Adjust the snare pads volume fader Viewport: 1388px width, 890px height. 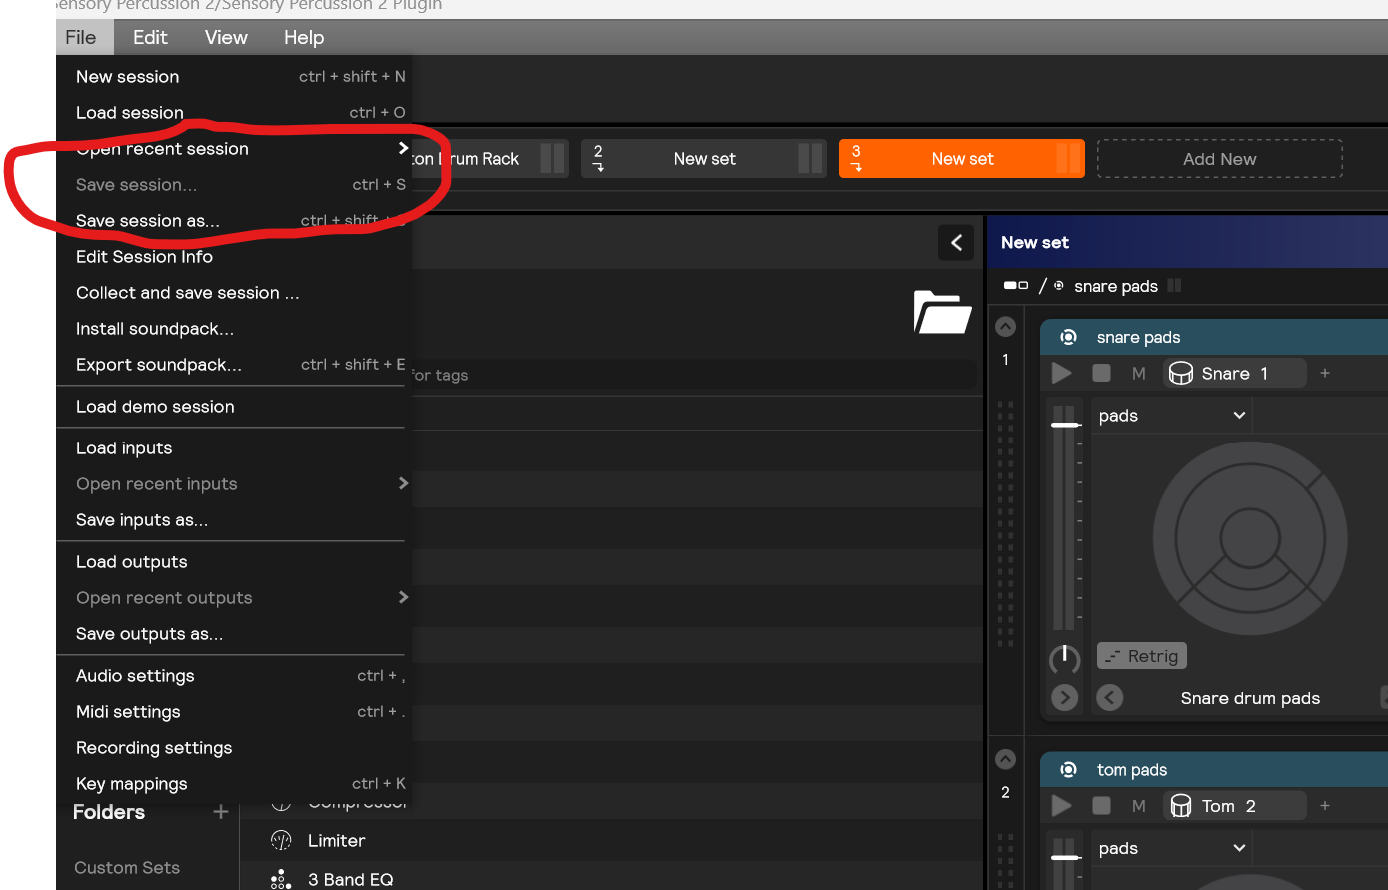1066,425
